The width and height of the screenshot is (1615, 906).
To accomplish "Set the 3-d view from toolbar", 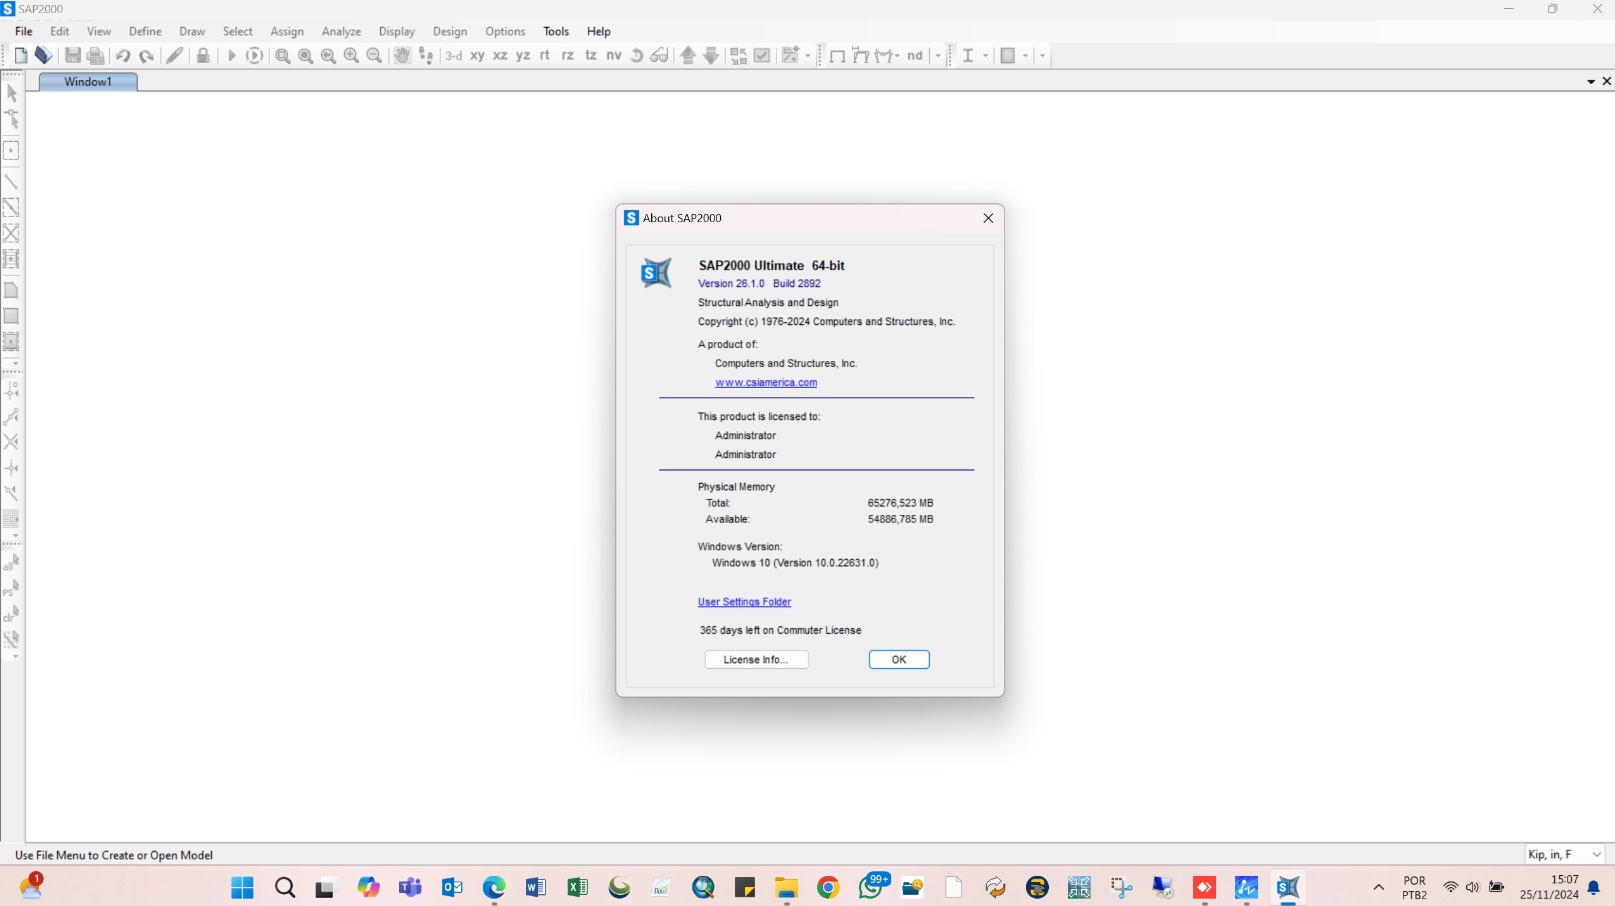I will (454, 56).
